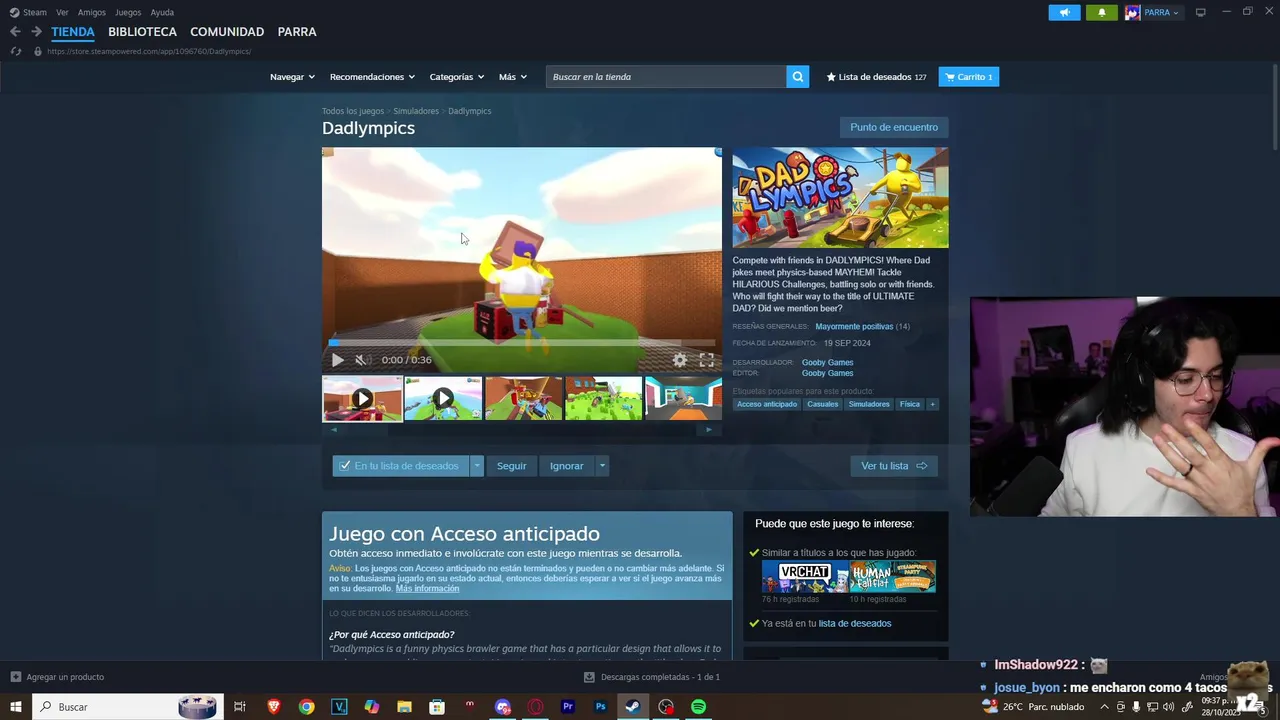Click the Seguir button
This screenshot has height=720, width=1280.
pos(511,466)
